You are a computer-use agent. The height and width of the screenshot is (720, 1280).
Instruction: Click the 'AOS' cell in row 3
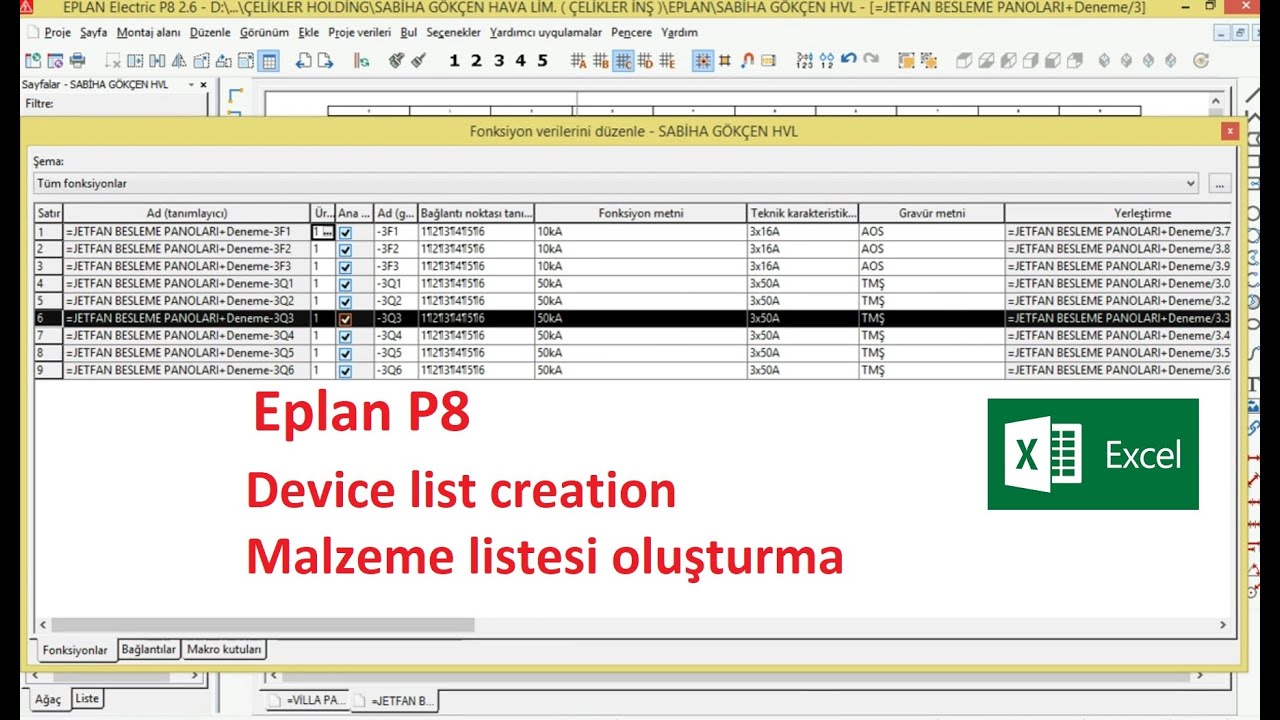coord(931,267)
